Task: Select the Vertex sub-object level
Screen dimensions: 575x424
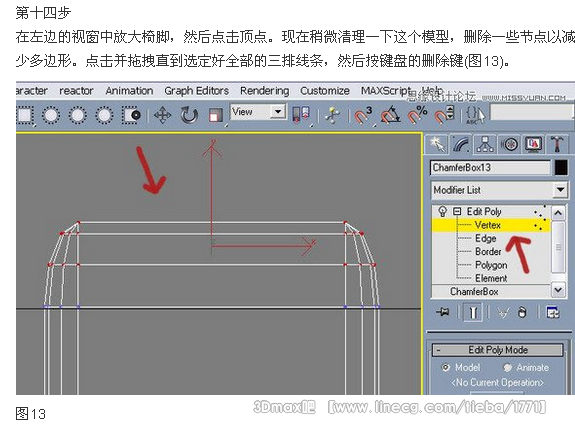Action: [x=487, y=225]
